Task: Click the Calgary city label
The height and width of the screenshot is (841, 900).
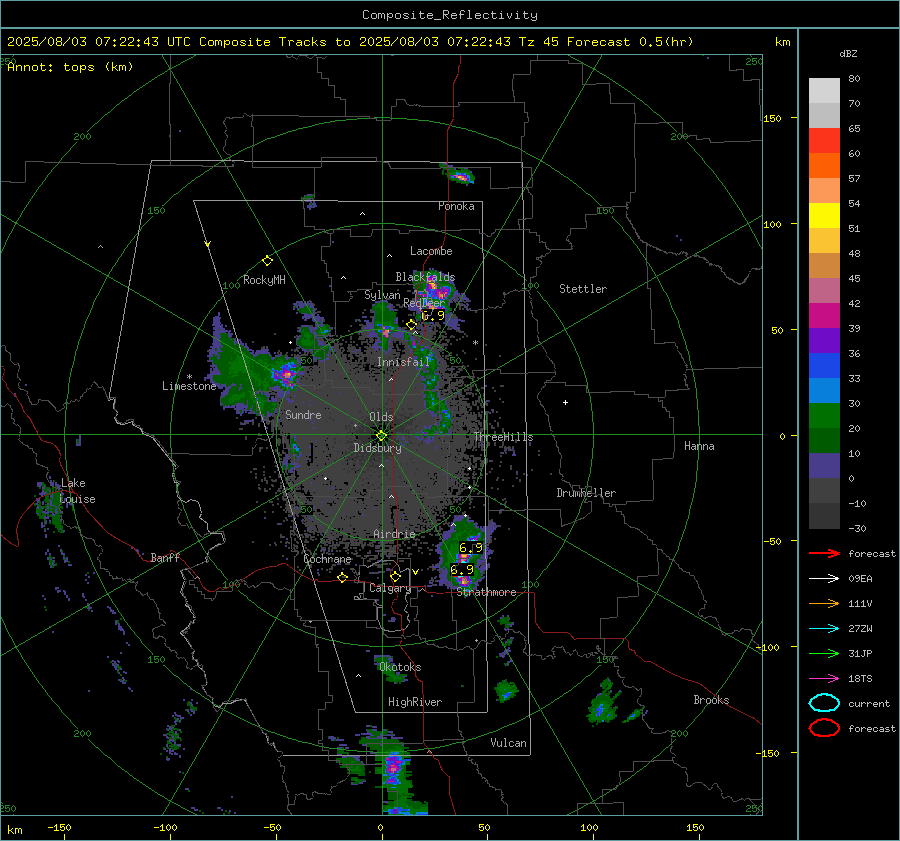Action: (390, 588)
